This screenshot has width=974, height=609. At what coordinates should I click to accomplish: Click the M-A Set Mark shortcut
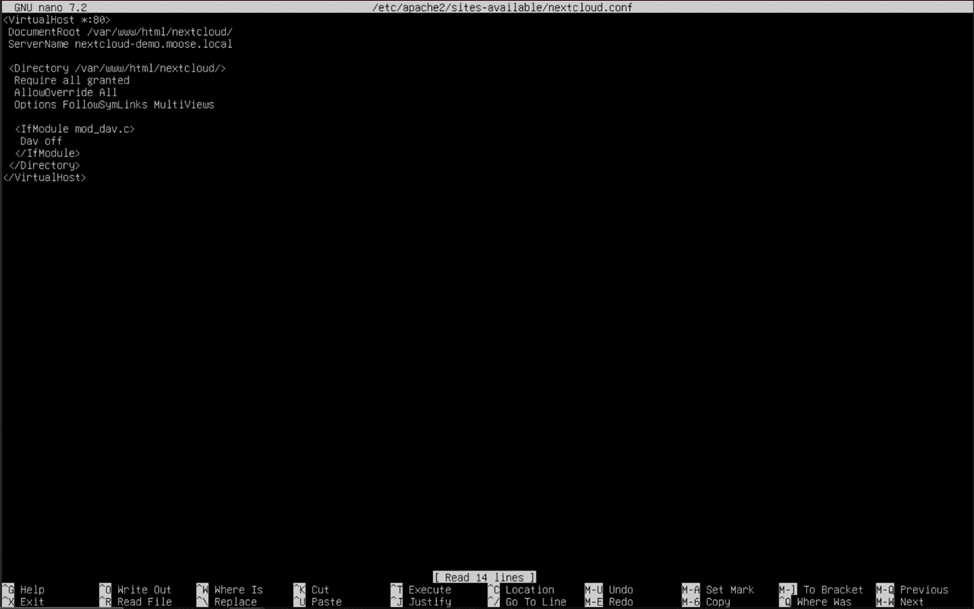[x=718, y=590]
